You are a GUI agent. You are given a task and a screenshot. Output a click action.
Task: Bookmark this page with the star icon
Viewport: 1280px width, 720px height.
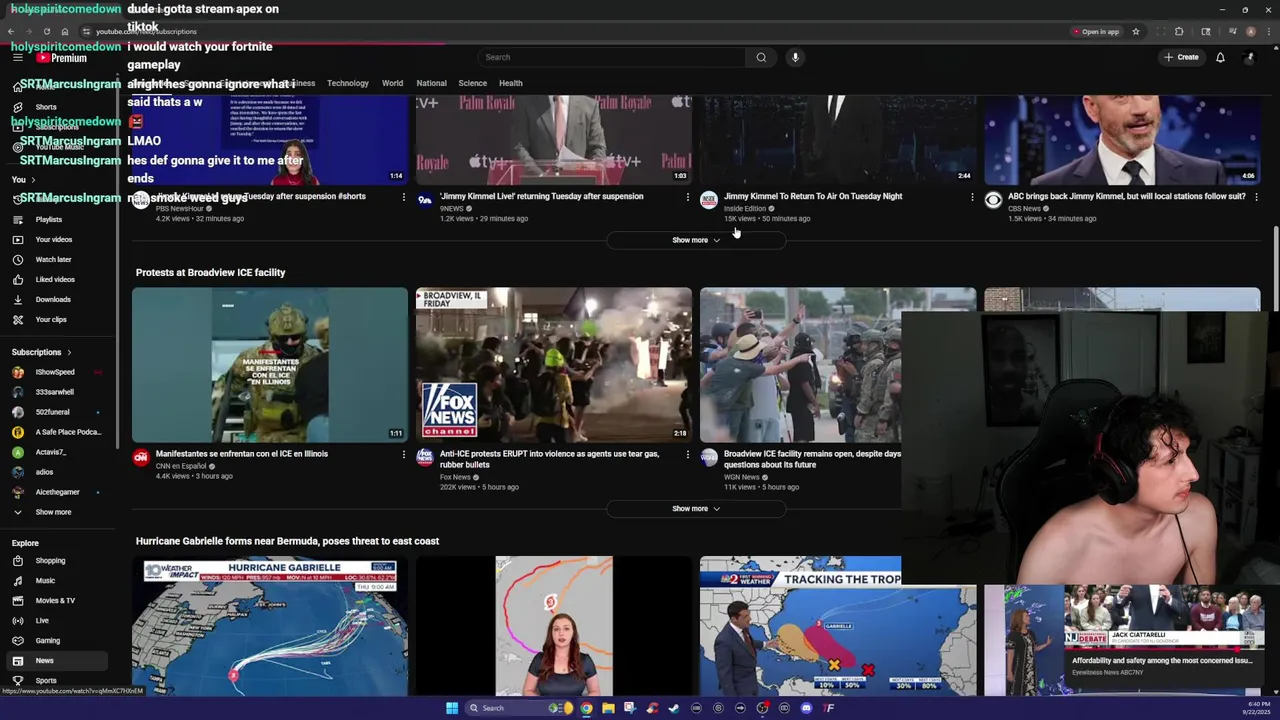click(x=1136, y=31)
